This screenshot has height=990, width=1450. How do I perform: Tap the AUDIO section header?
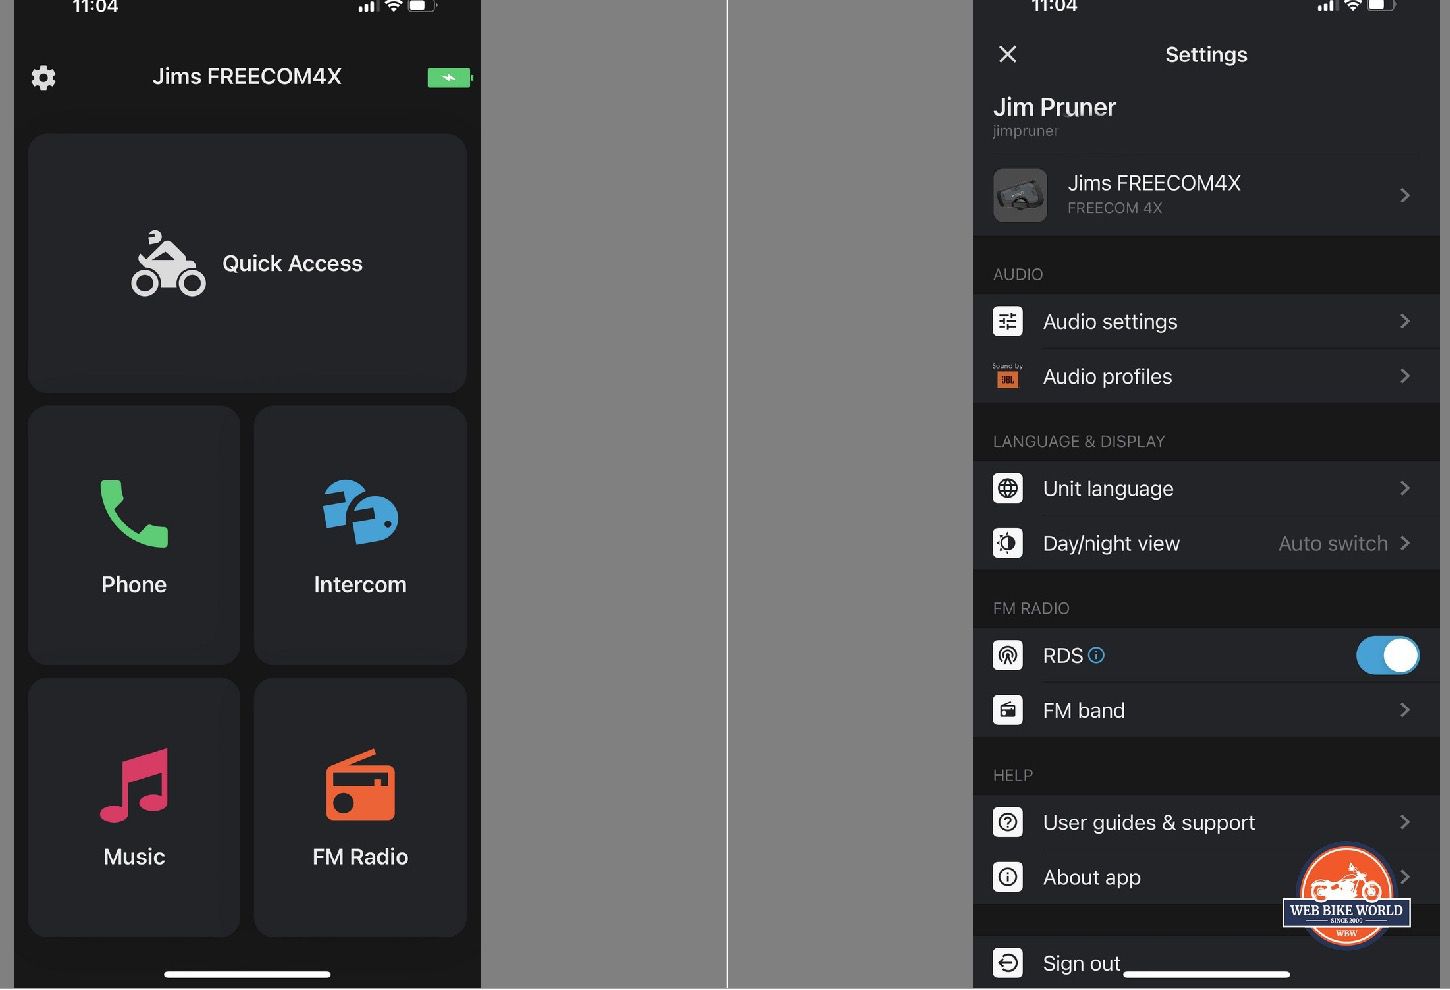[1018, 274]
